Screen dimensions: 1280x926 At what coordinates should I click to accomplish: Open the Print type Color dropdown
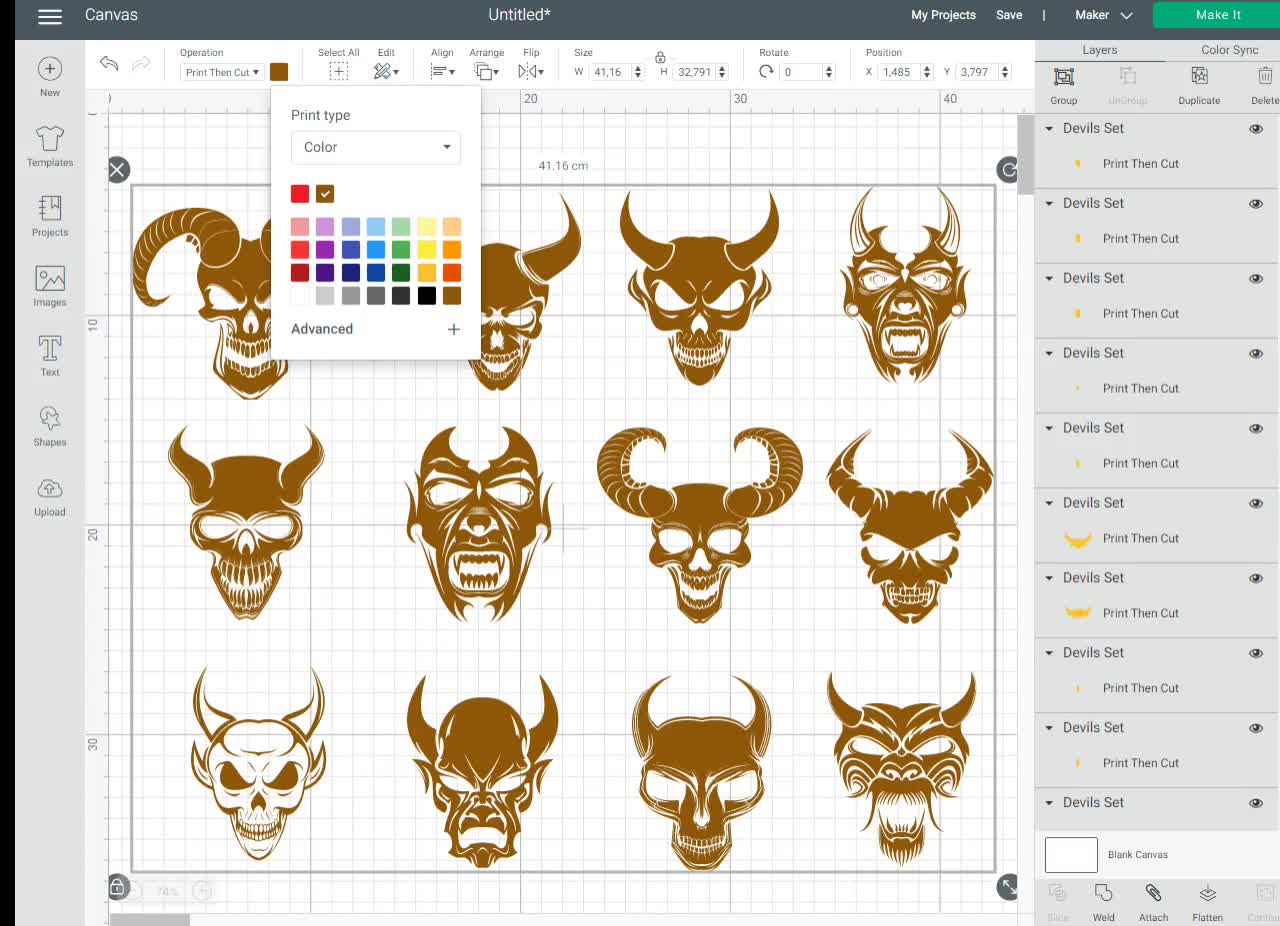376,147
